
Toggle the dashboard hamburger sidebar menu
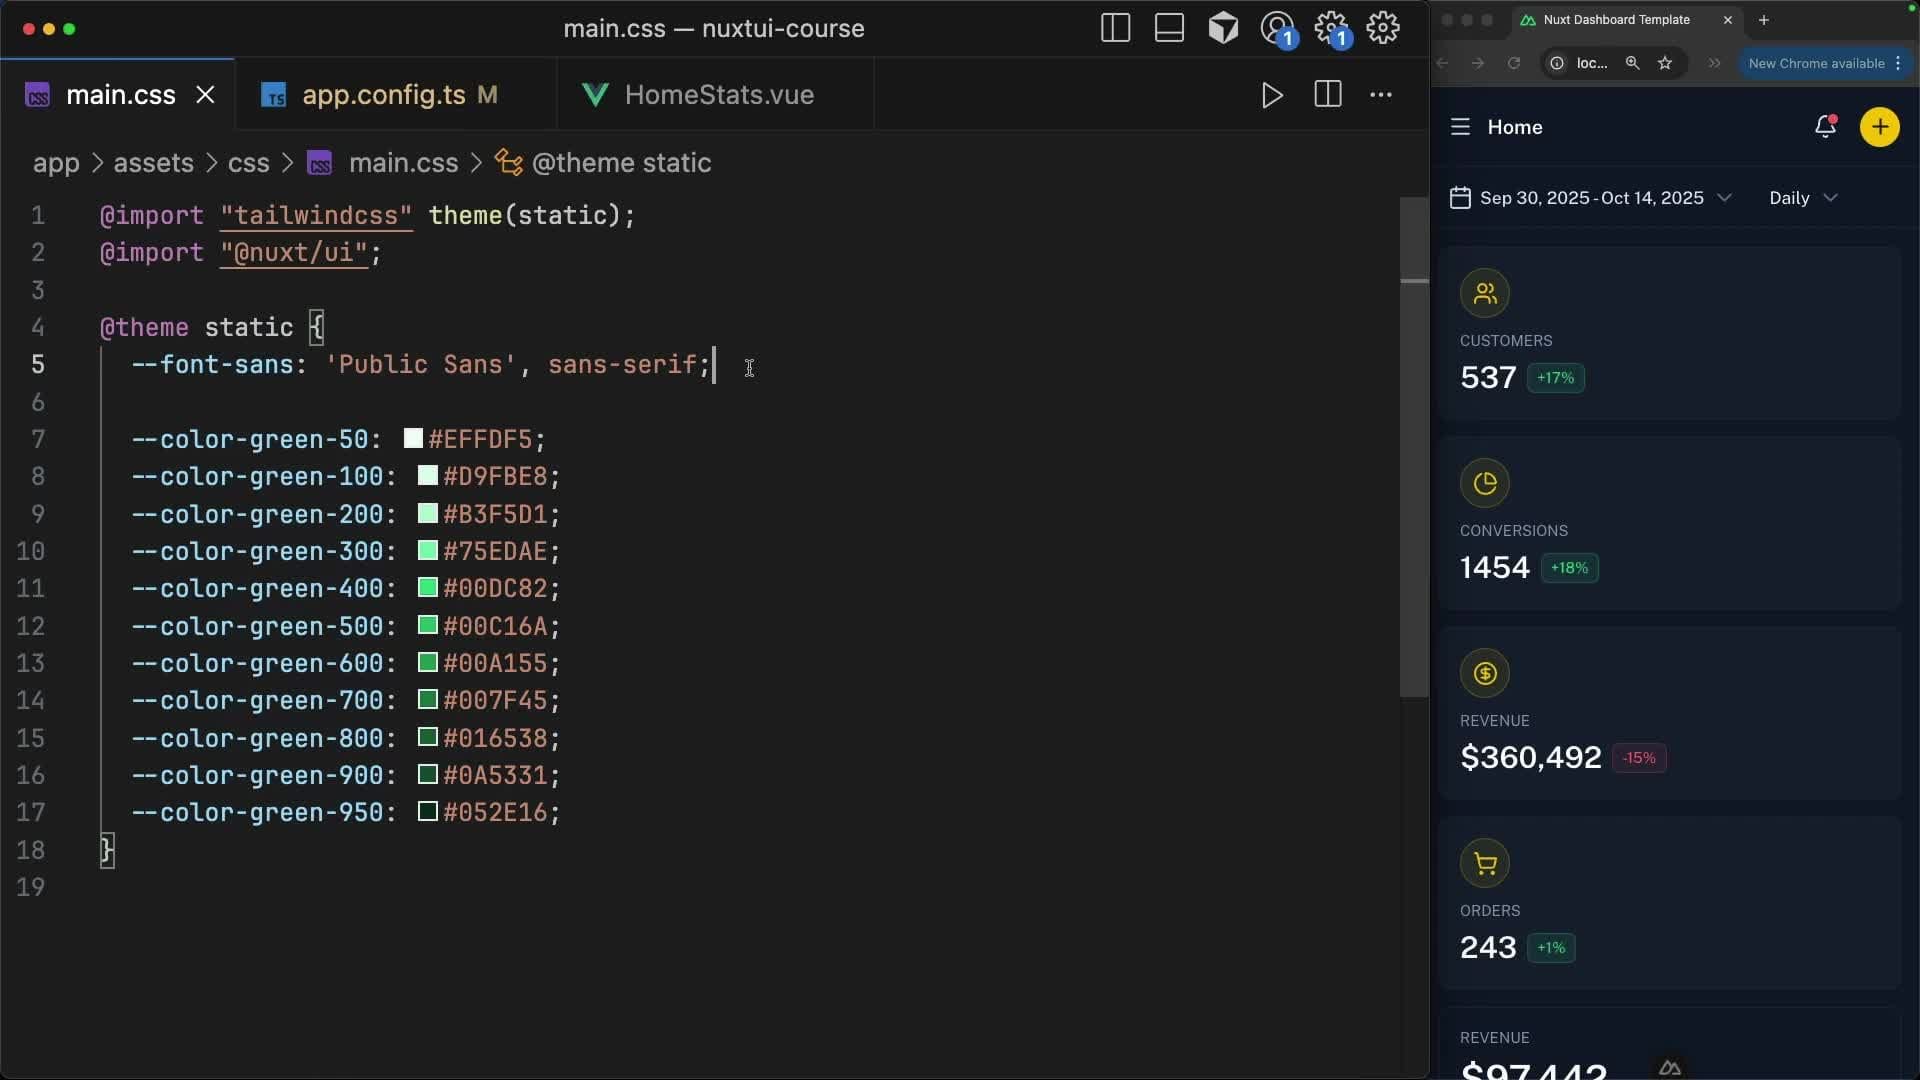click(x=1460, y=127)
